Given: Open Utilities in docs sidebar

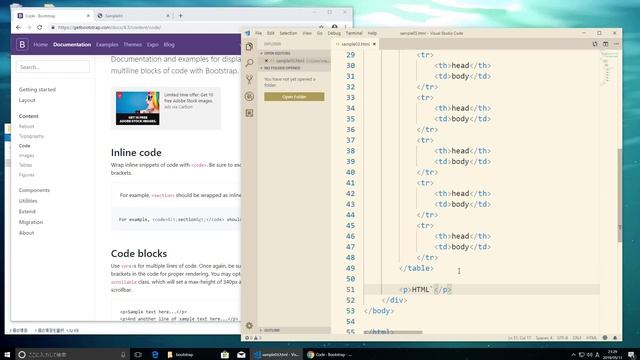Looking at the screenshot, I should 28,201.
